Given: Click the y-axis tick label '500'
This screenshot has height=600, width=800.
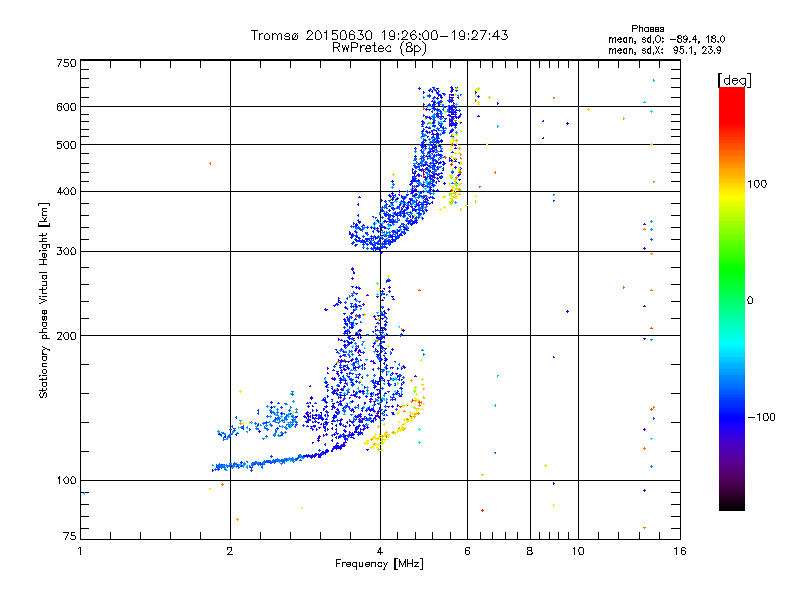Looking at the screenshot, I should click(x=66, y=145).
